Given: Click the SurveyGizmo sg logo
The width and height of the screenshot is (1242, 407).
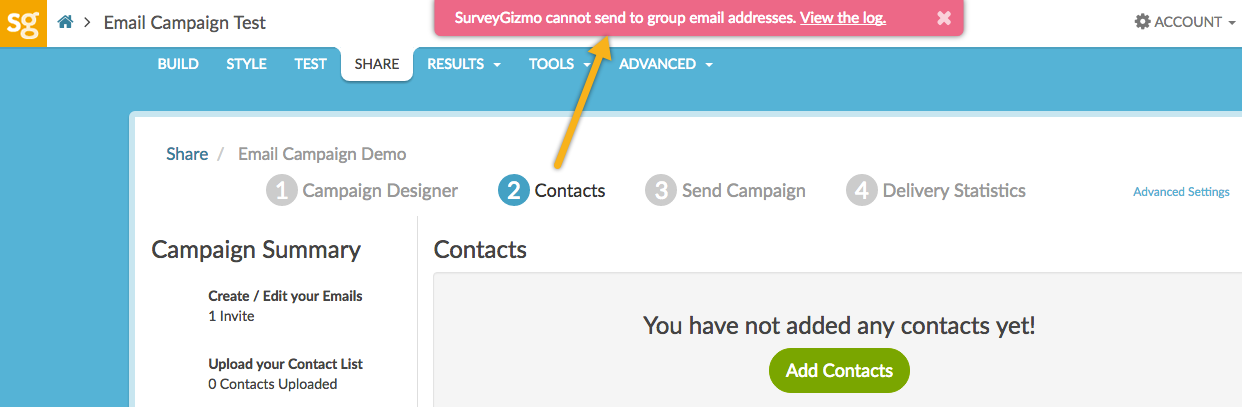Looking at the screenshot, I should (22, 22).
